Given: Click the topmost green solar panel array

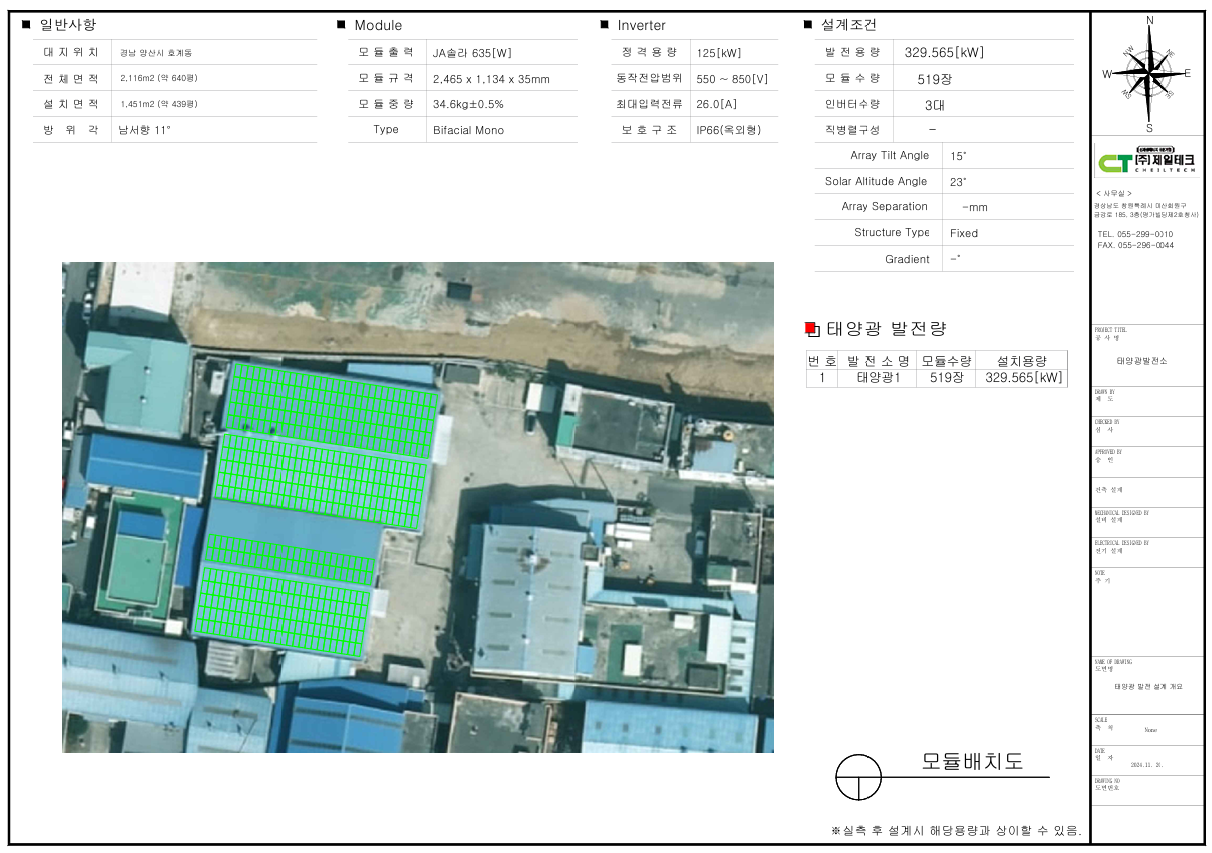Looking at the screenshot, I should pos(333,408).
